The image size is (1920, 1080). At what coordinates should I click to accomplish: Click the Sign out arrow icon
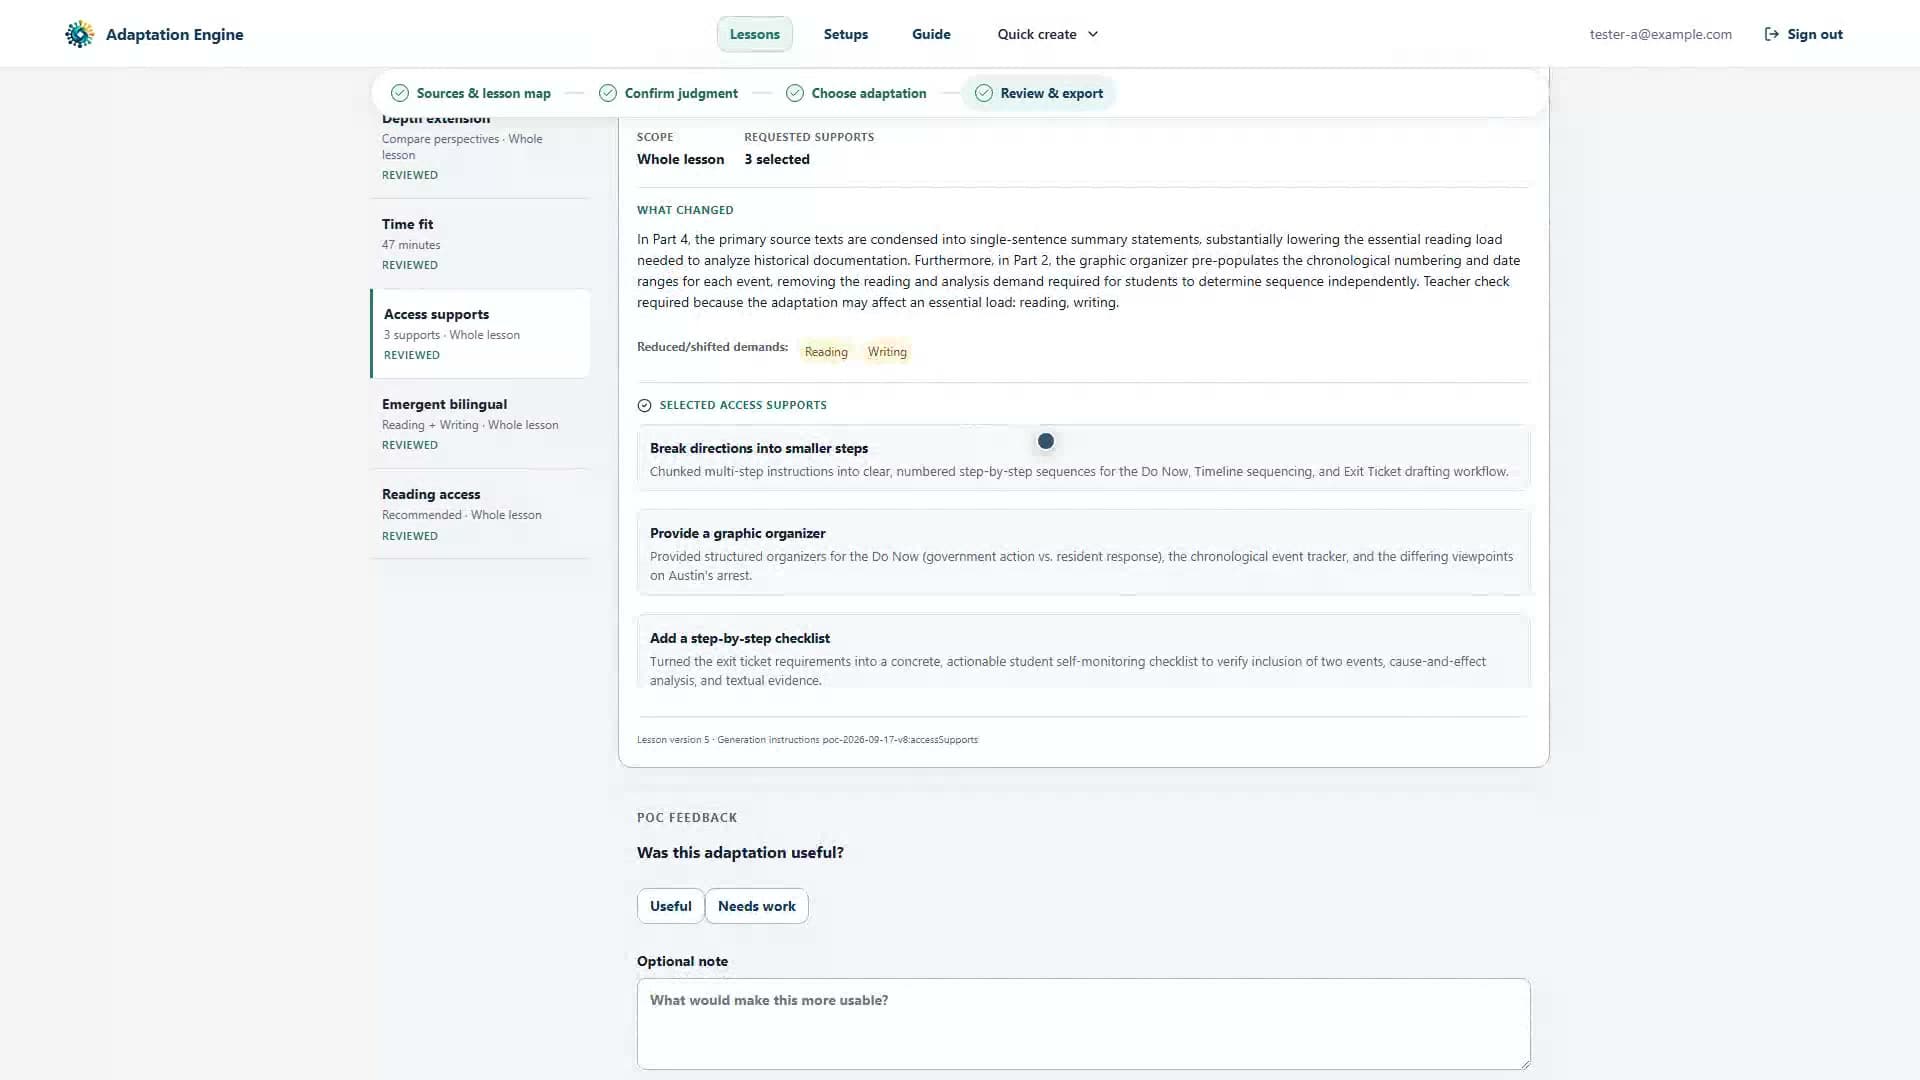coord(1771,34)
